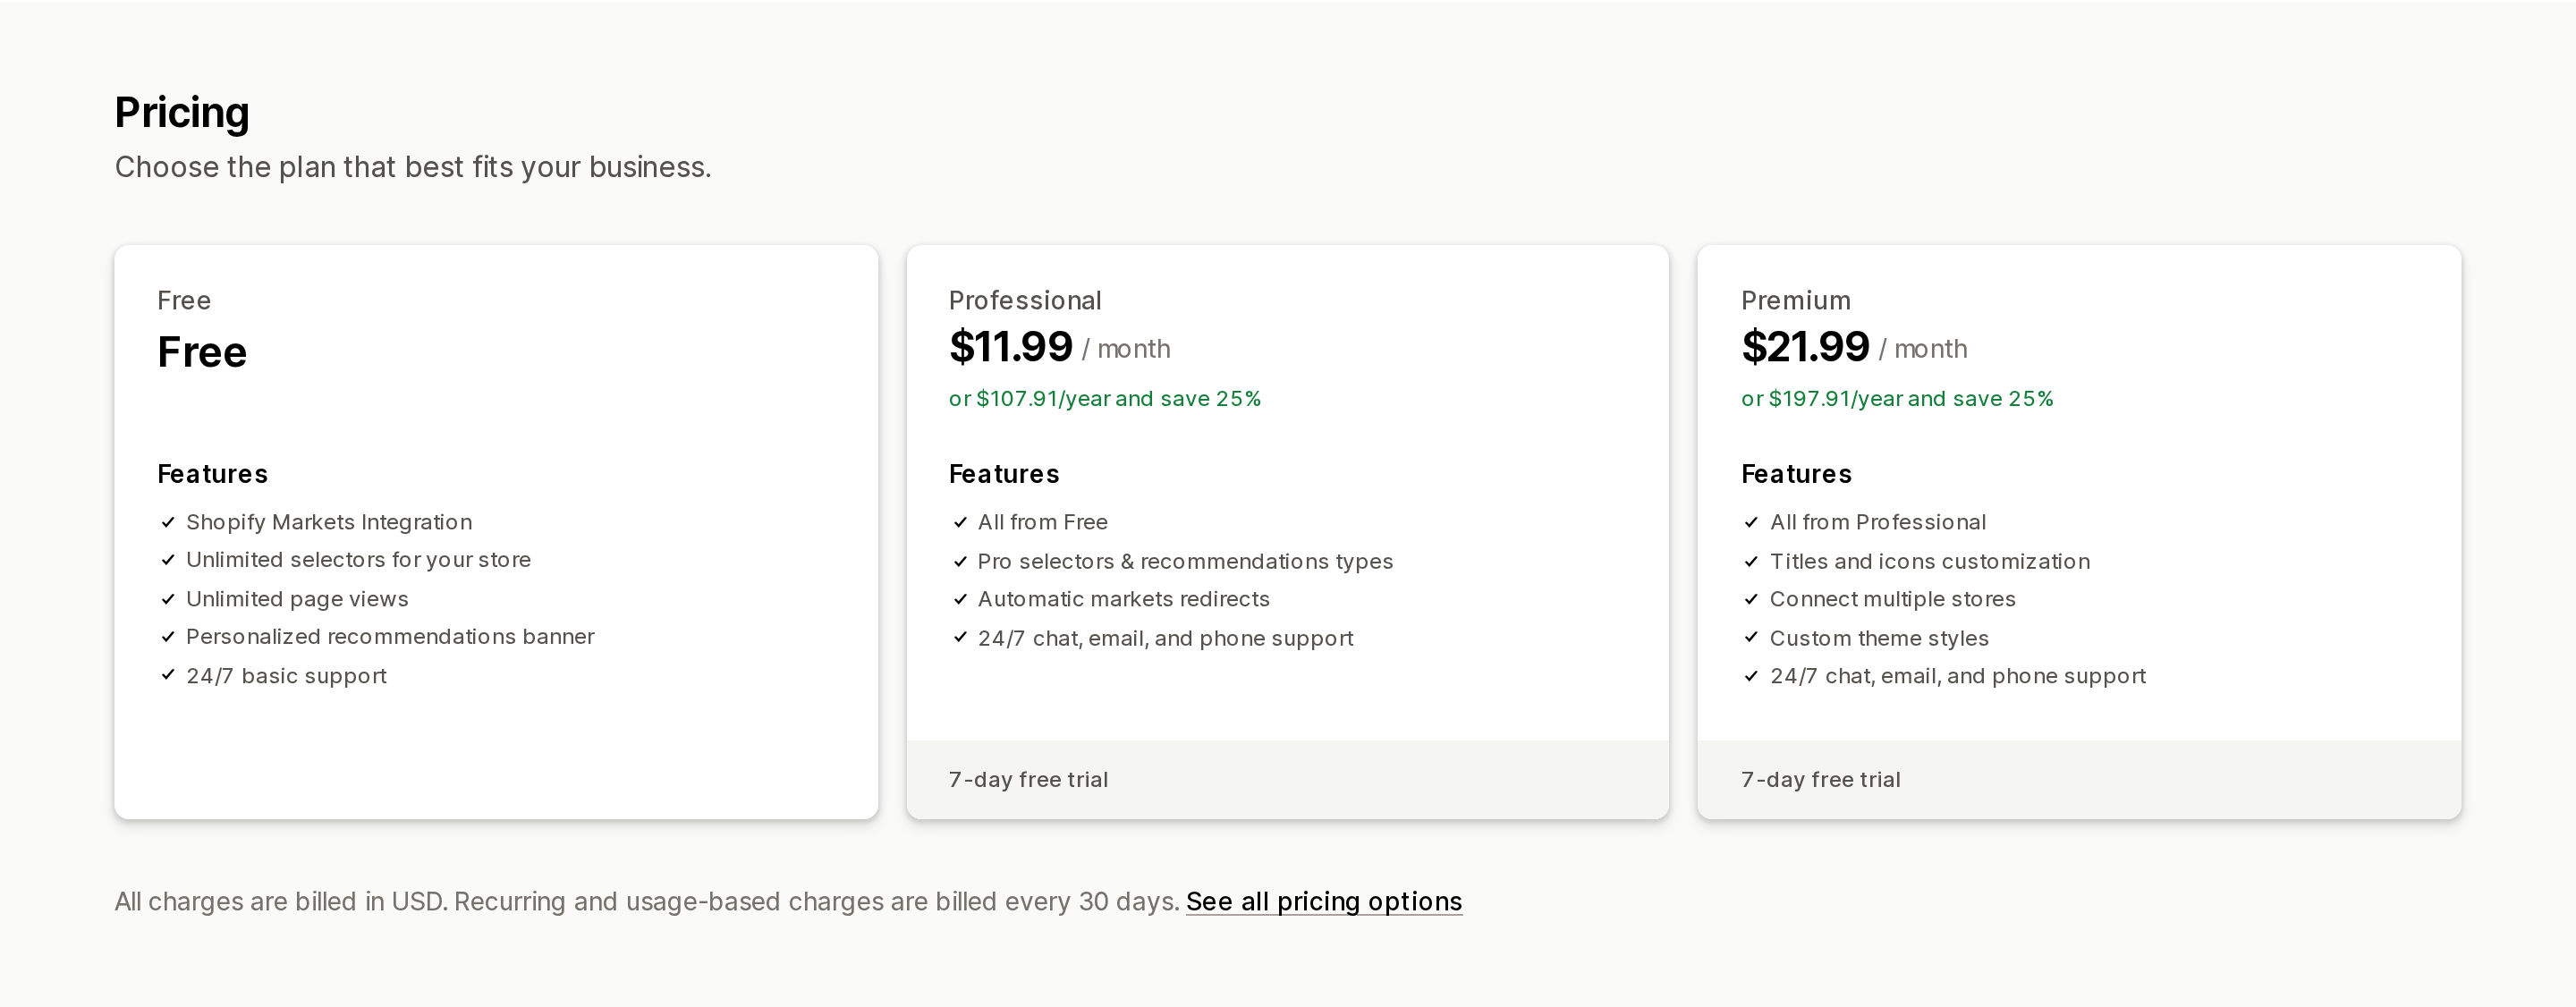Click All from Professional feature text
Viewport: 2576px width, 1007px height.
click(x=1877, y=522)
